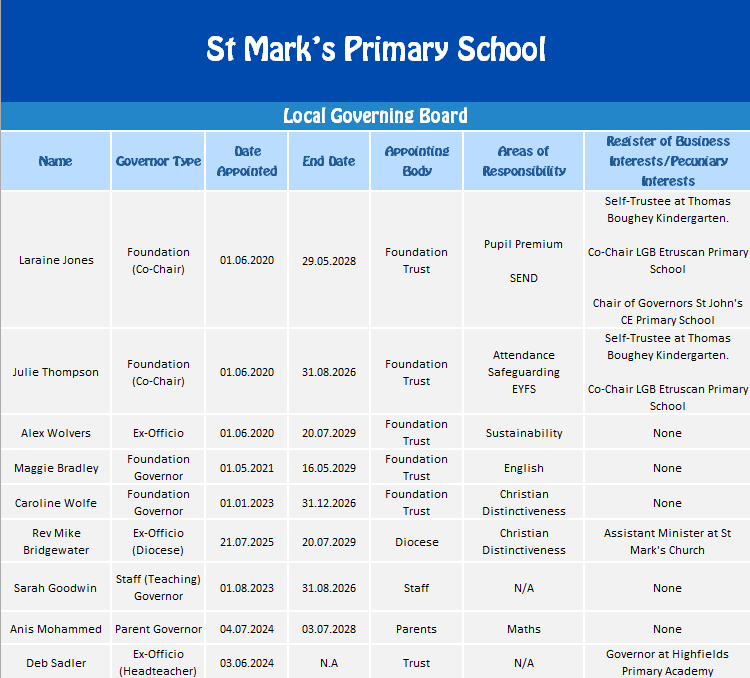Select the Governor Type column header

(x=158, y=161)
